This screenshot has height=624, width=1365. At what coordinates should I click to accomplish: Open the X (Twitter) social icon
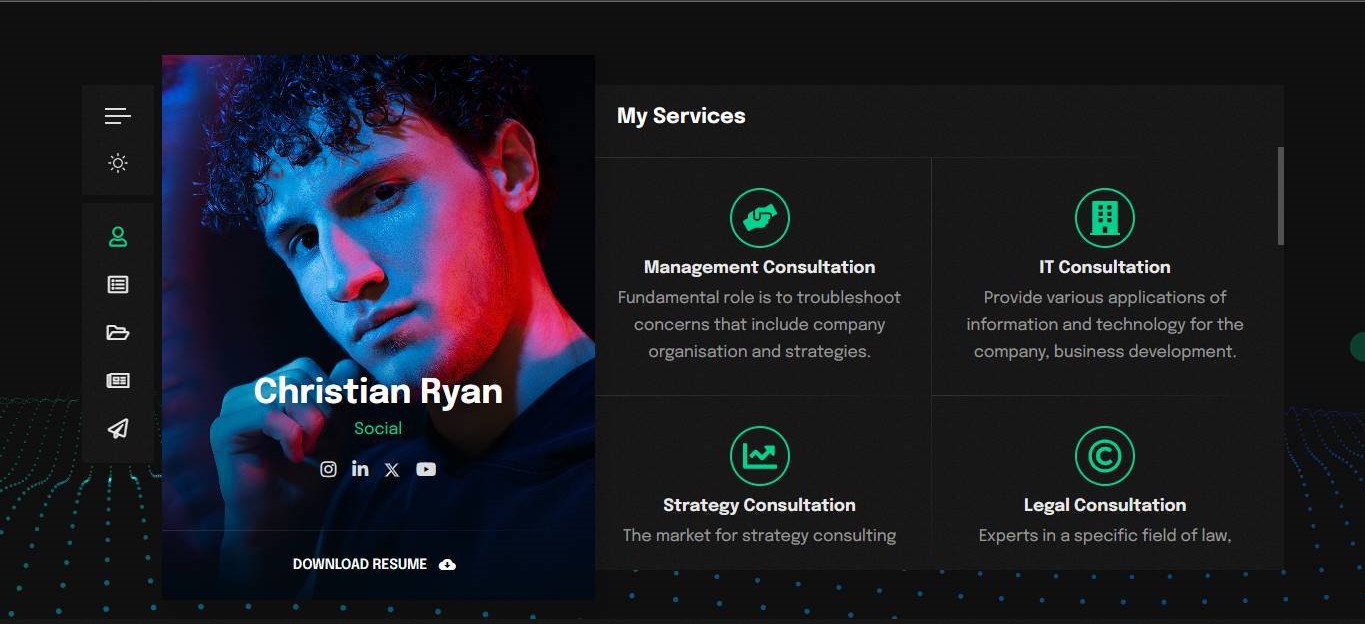click(392, 470)
